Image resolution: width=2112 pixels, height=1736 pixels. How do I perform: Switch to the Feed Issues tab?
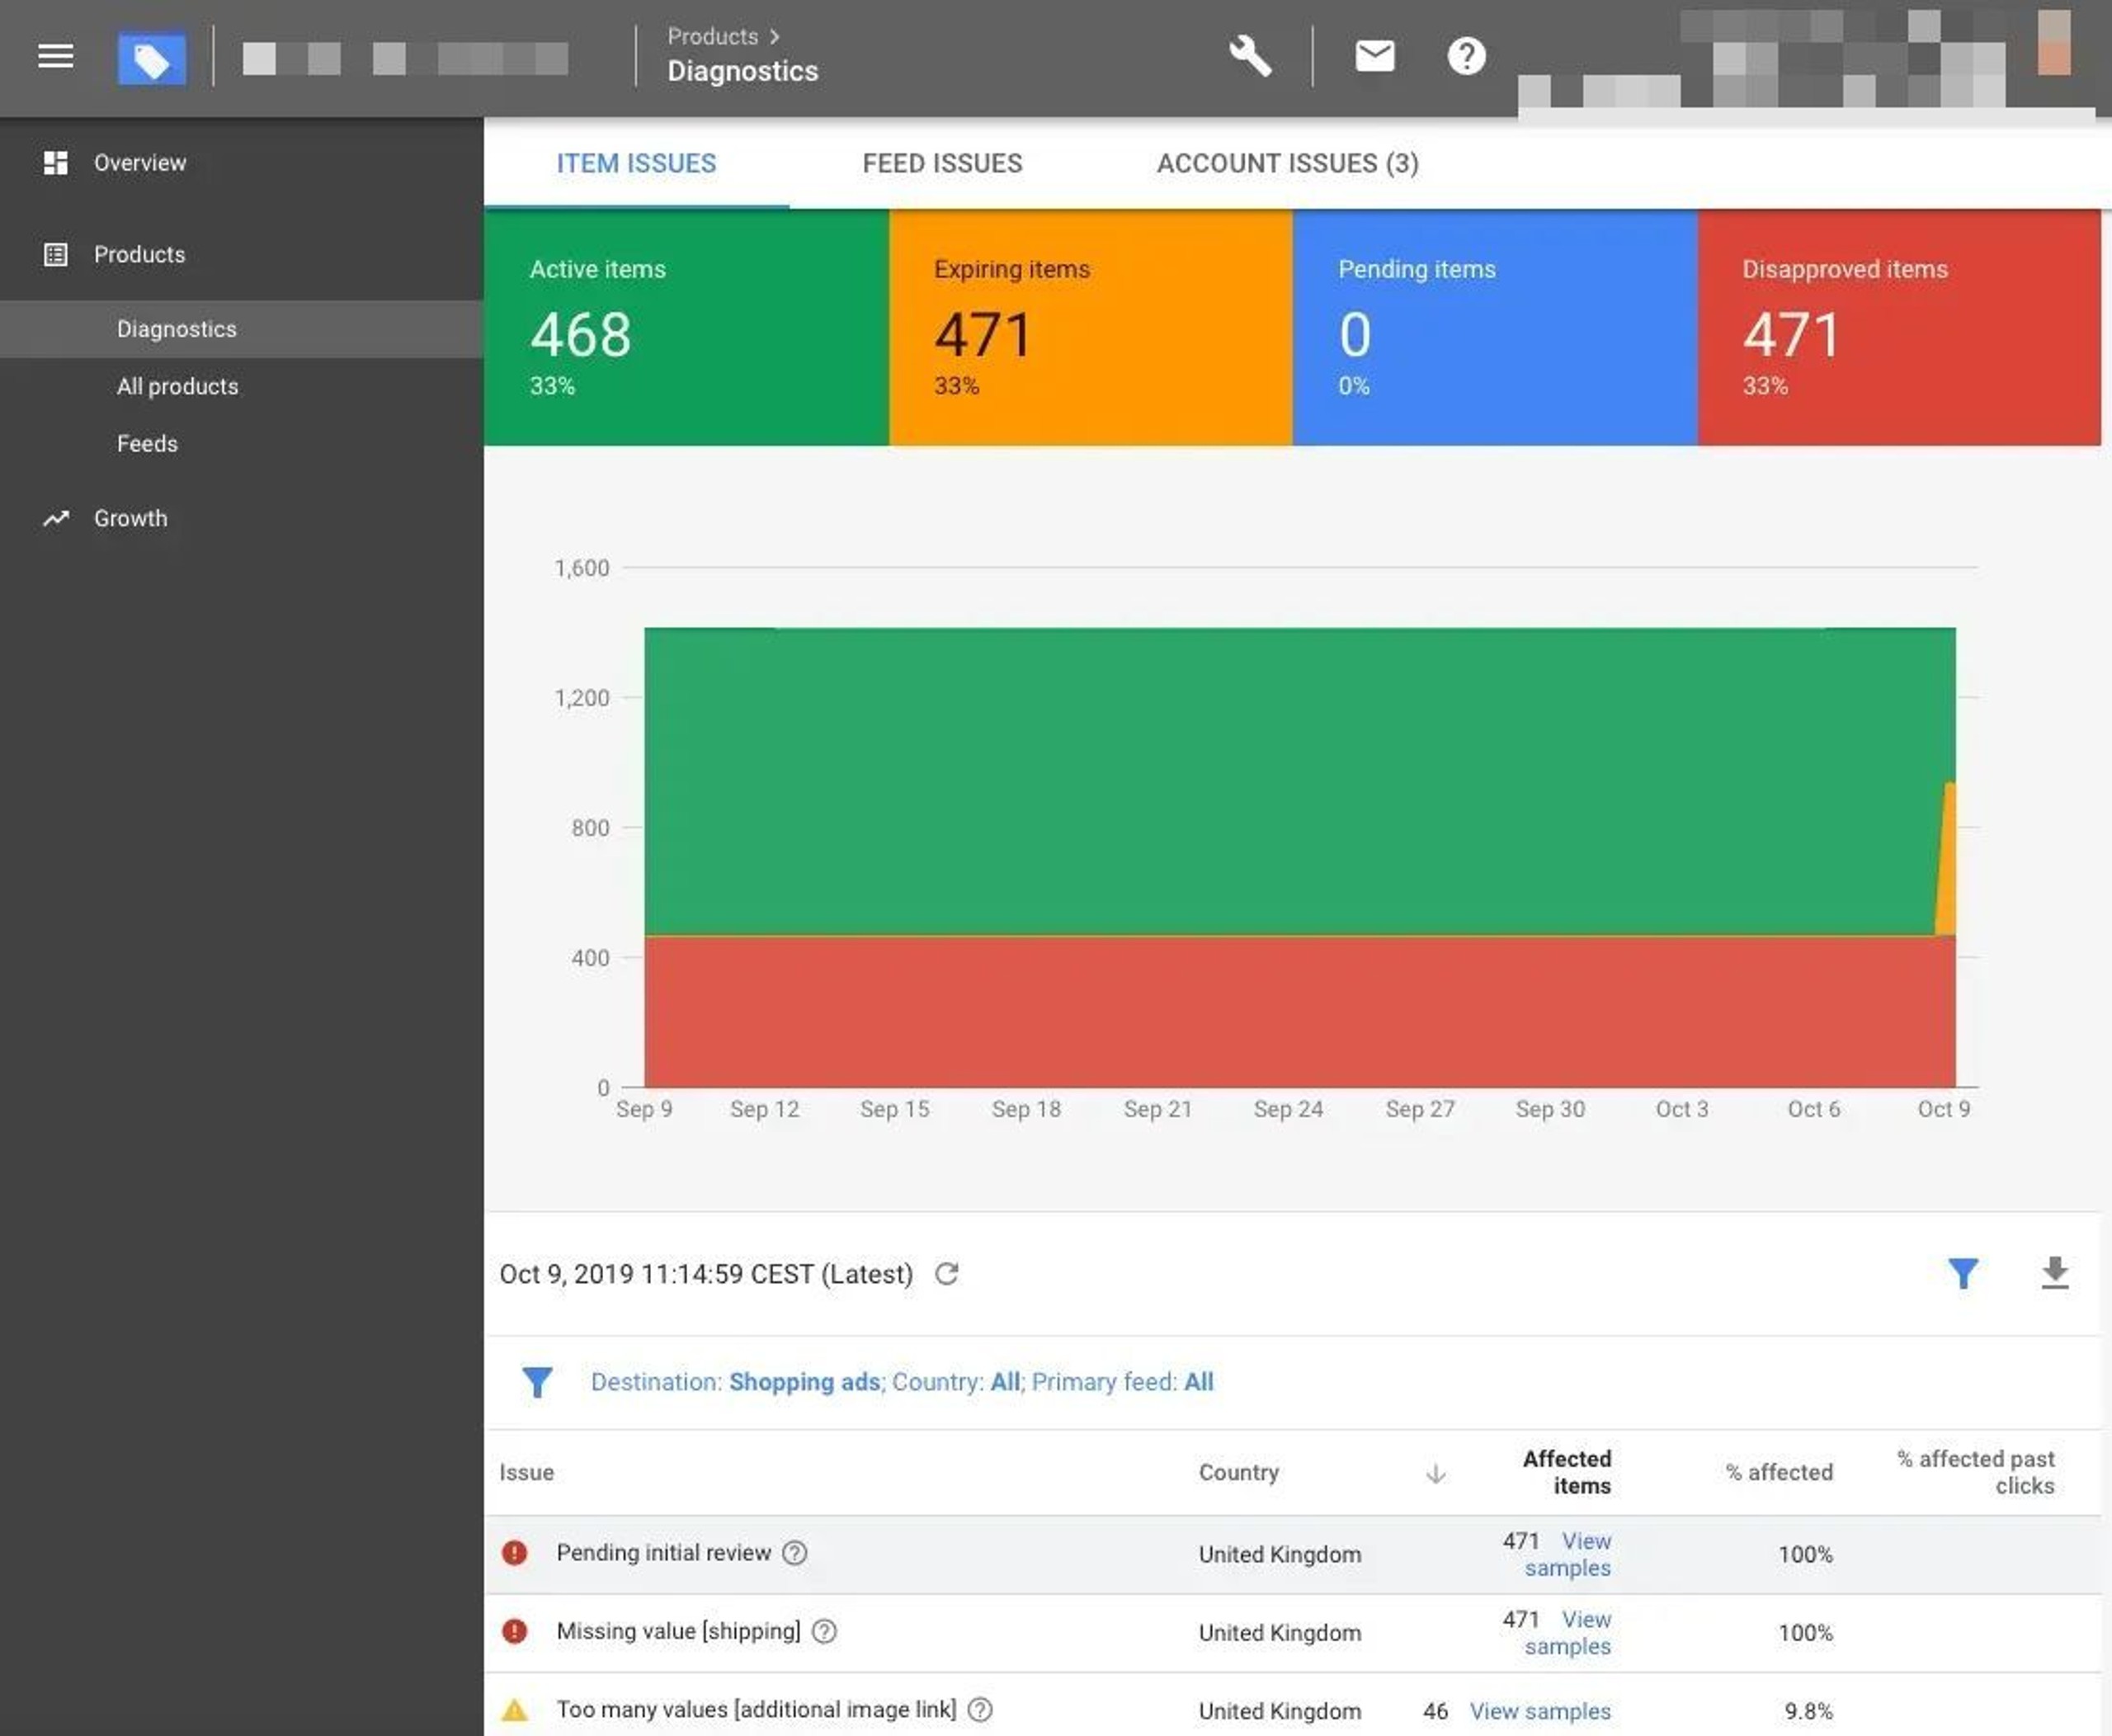pos(942,163)
